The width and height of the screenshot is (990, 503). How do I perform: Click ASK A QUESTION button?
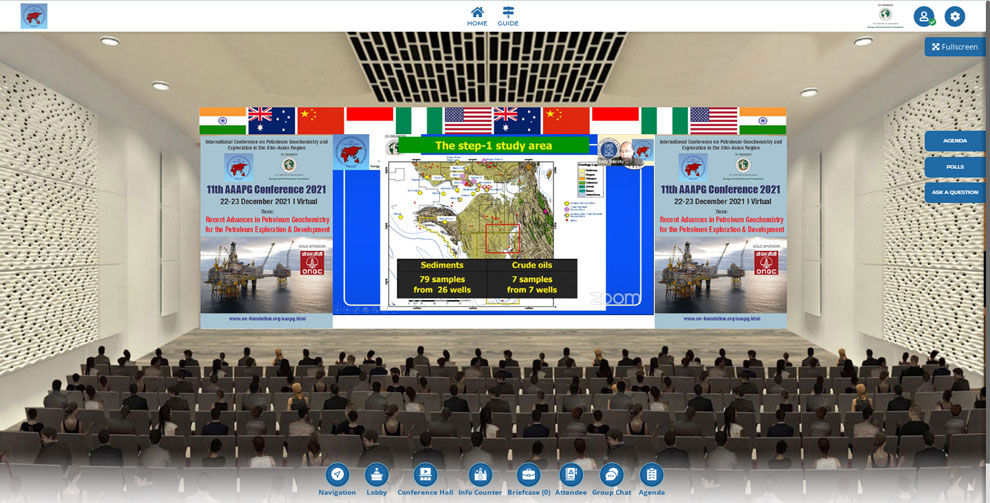pyautogui.click(x=955, y=192)
